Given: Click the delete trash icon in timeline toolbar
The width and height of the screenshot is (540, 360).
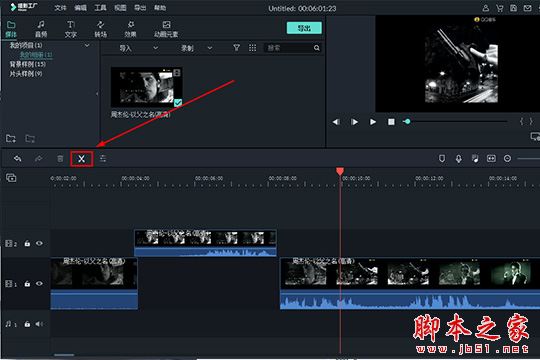Looking at the screenshot, I should [x=60, y=159].
